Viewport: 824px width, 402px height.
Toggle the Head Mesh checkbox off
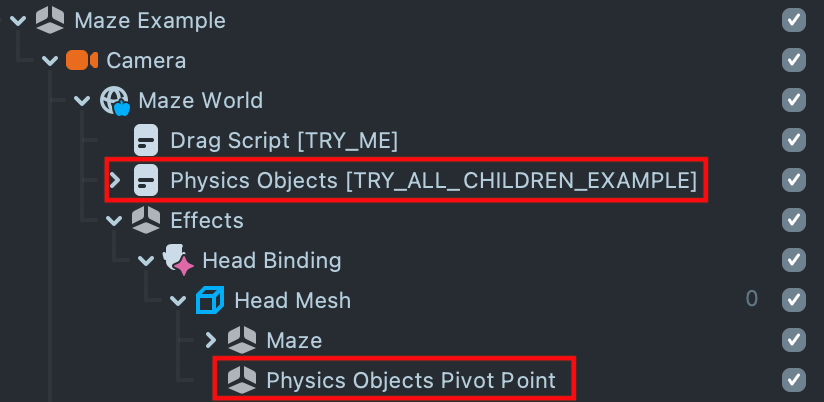coord(794,300)
